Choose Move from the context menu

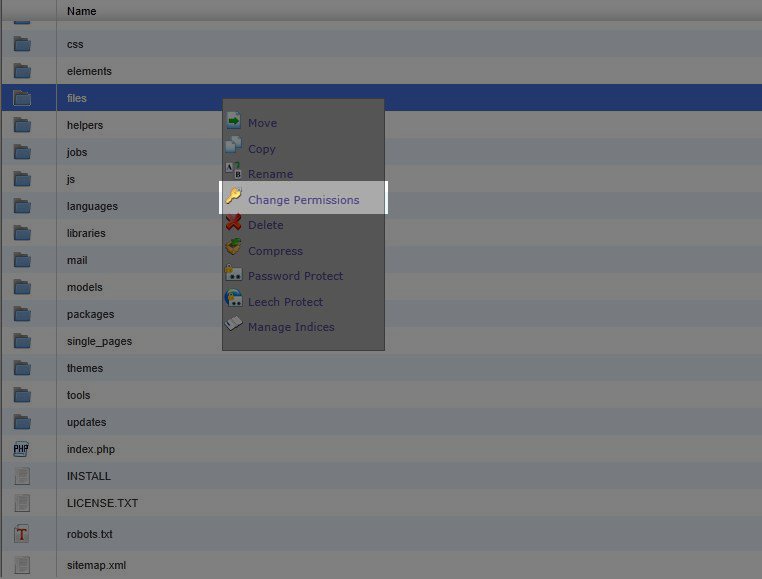coord(262,123)
